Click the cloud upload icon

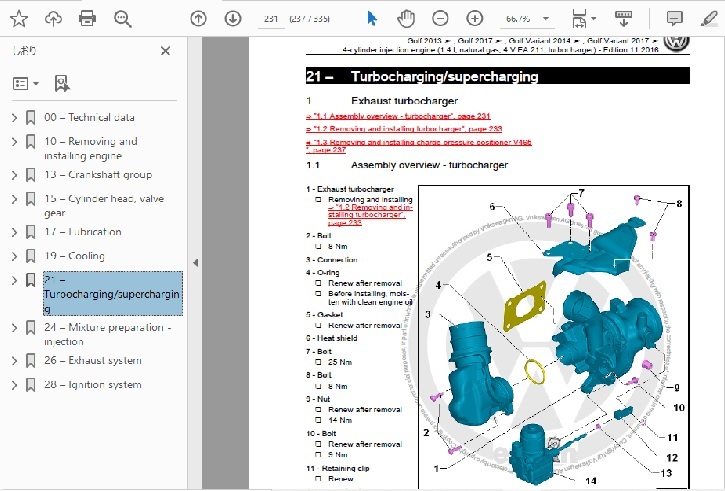click(53, 18)
